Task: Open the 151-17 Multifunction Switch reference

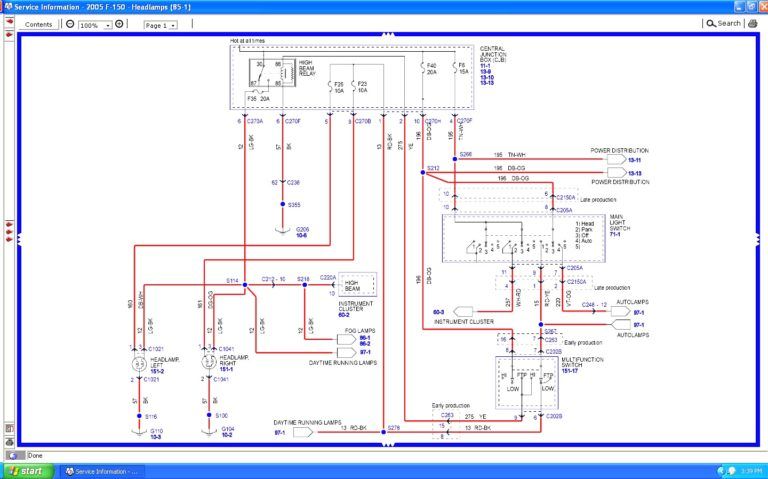Action: click(x=570, y=371)
